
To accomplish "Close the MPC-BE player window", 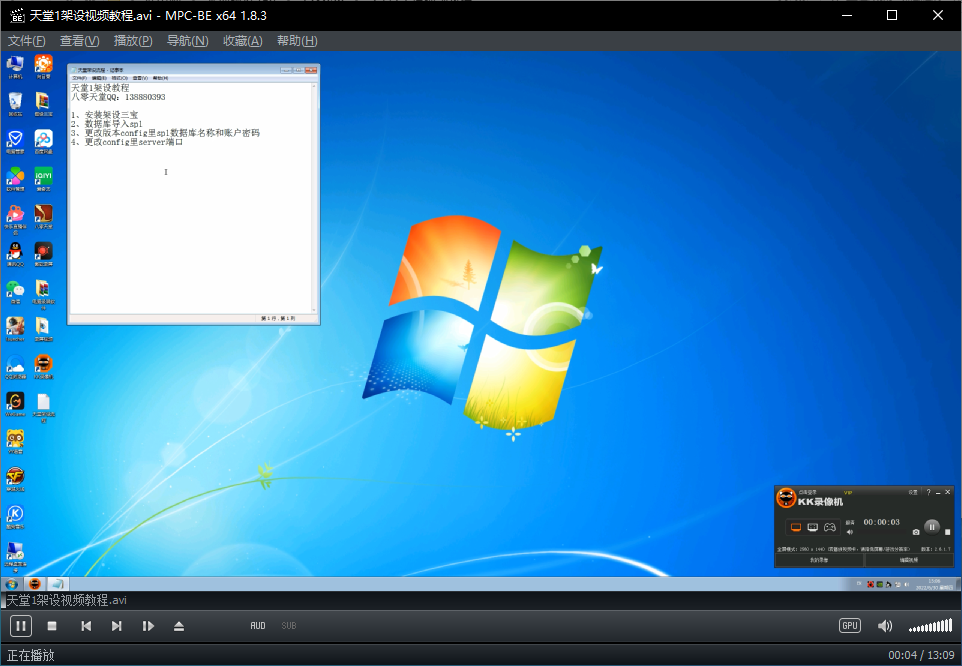I will 937,15.
